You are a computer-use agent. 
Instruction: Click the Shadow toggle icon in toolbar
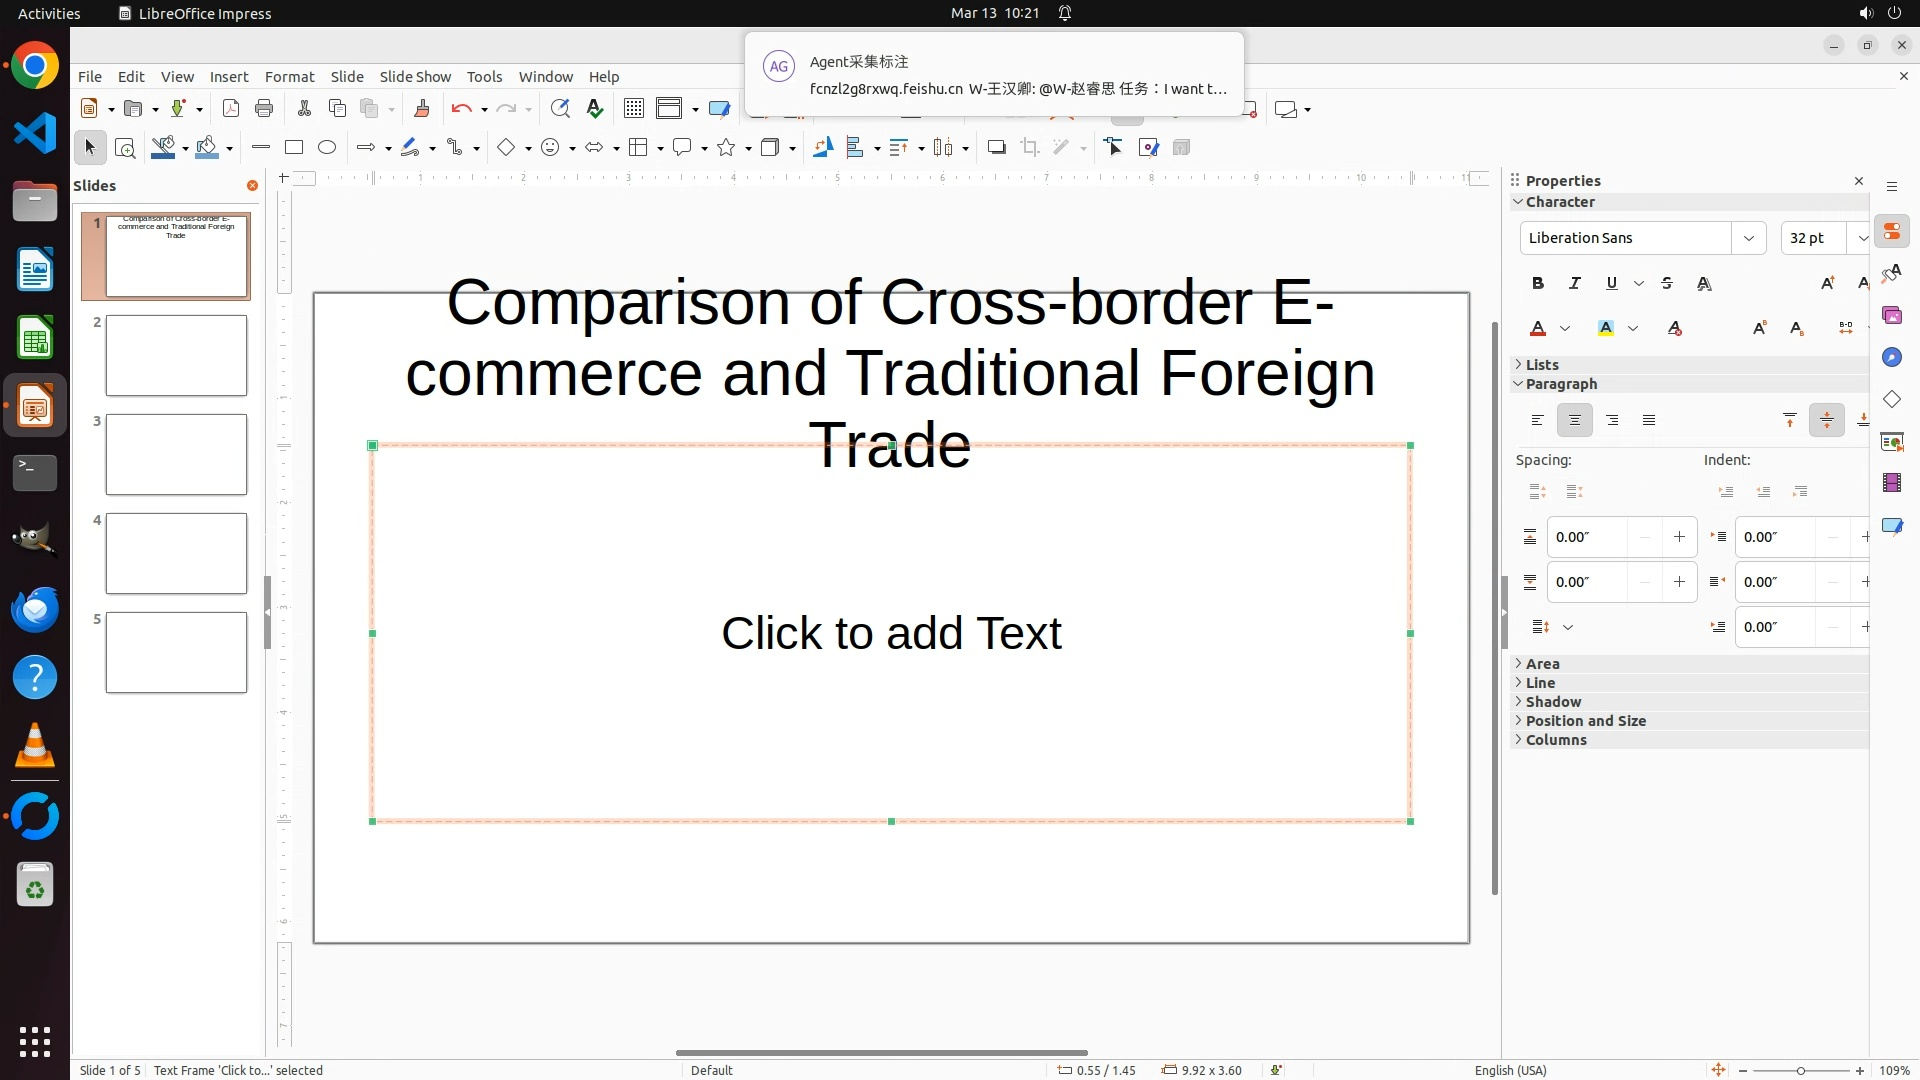click(x=996, y=148)
